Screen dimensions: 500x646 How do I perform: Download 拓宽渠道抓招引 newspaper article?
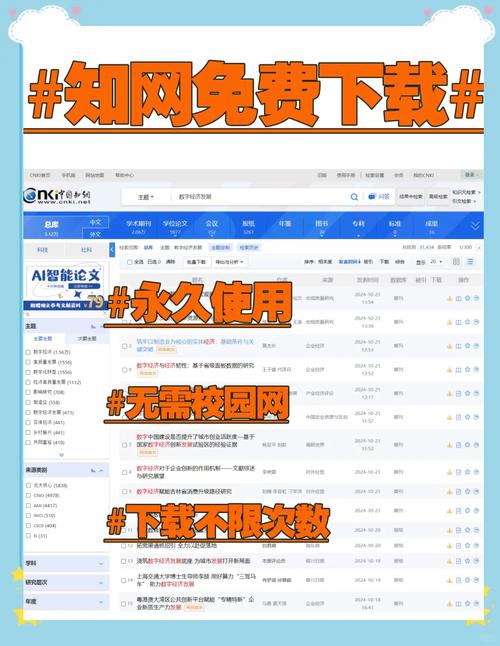(449, 545)
